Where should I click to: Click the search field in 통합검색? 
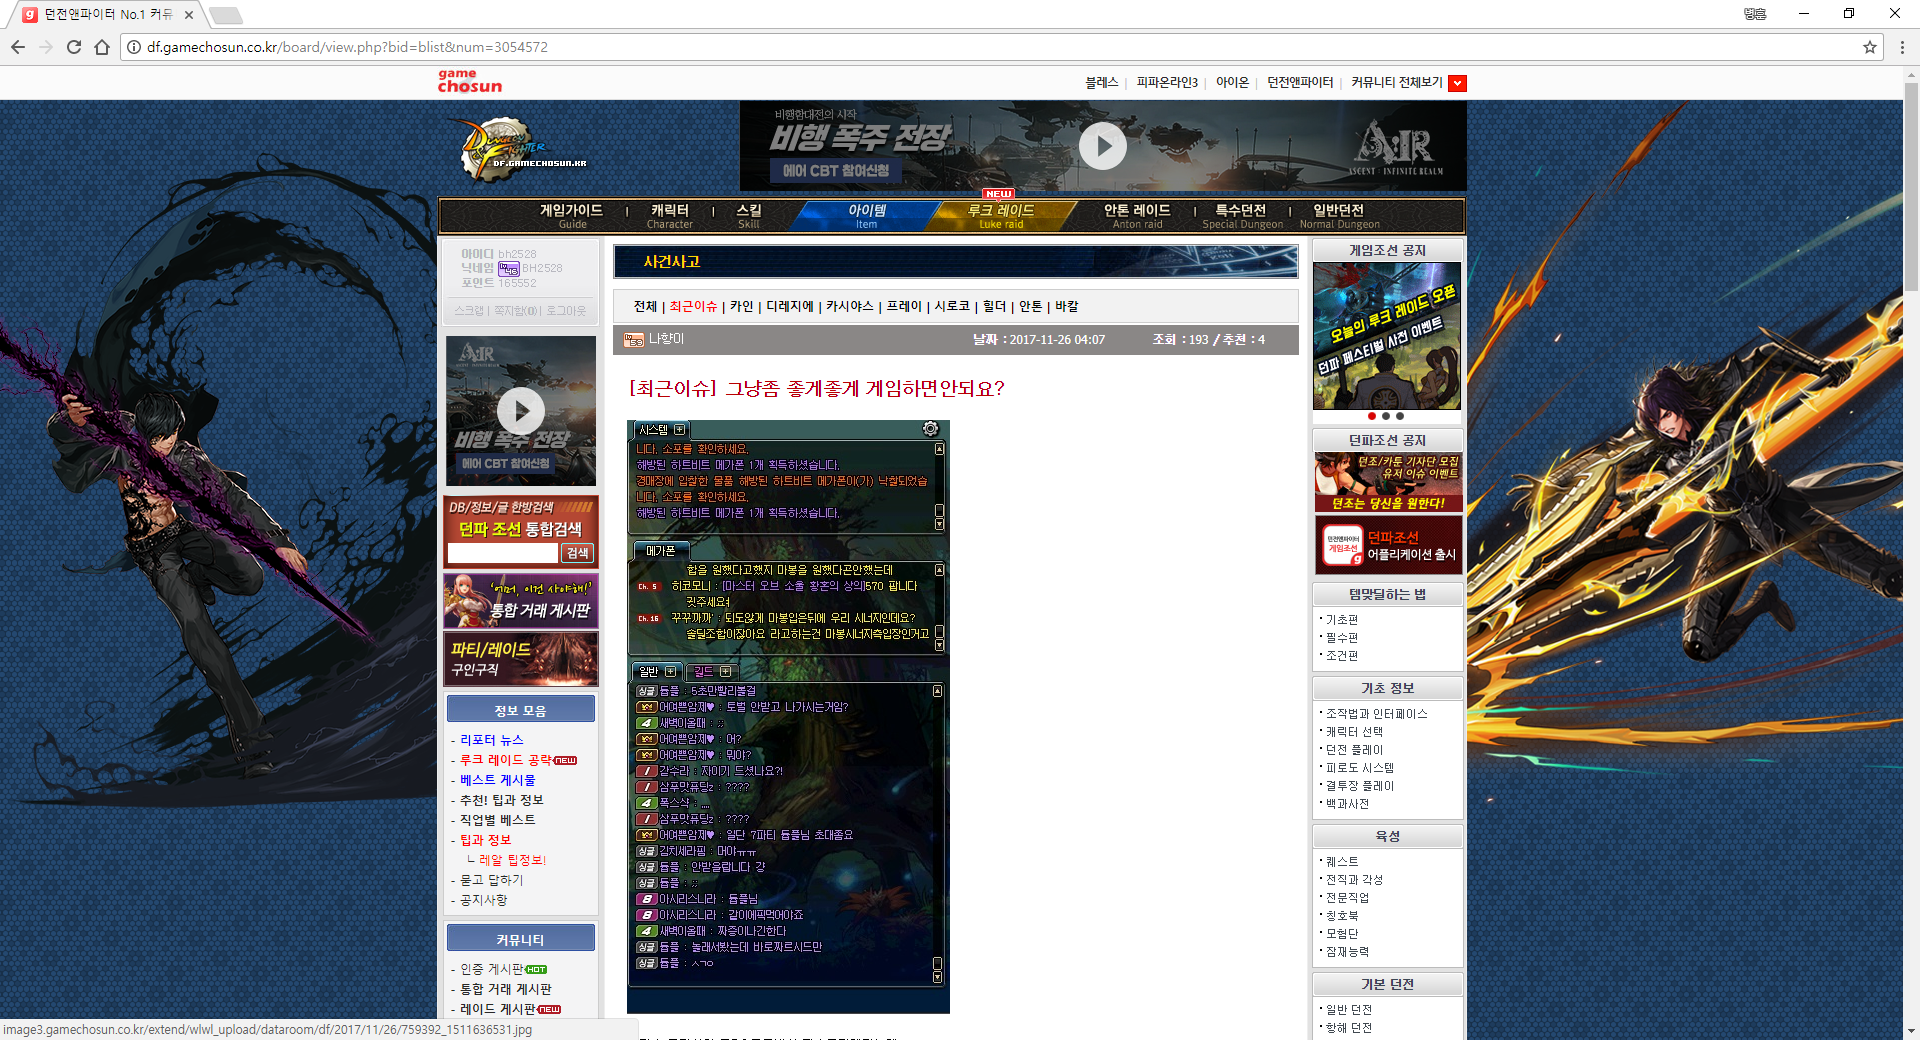pyautogui.click(x=502, y=553)
